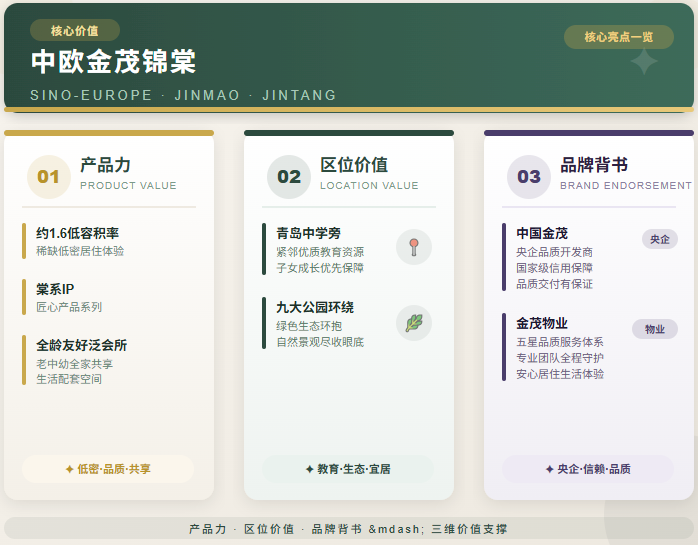The width and height of the screenshot is (698, 545).
Task: Click the 稀缺低密居住体验 description
Action: click(x=80, y=251)
